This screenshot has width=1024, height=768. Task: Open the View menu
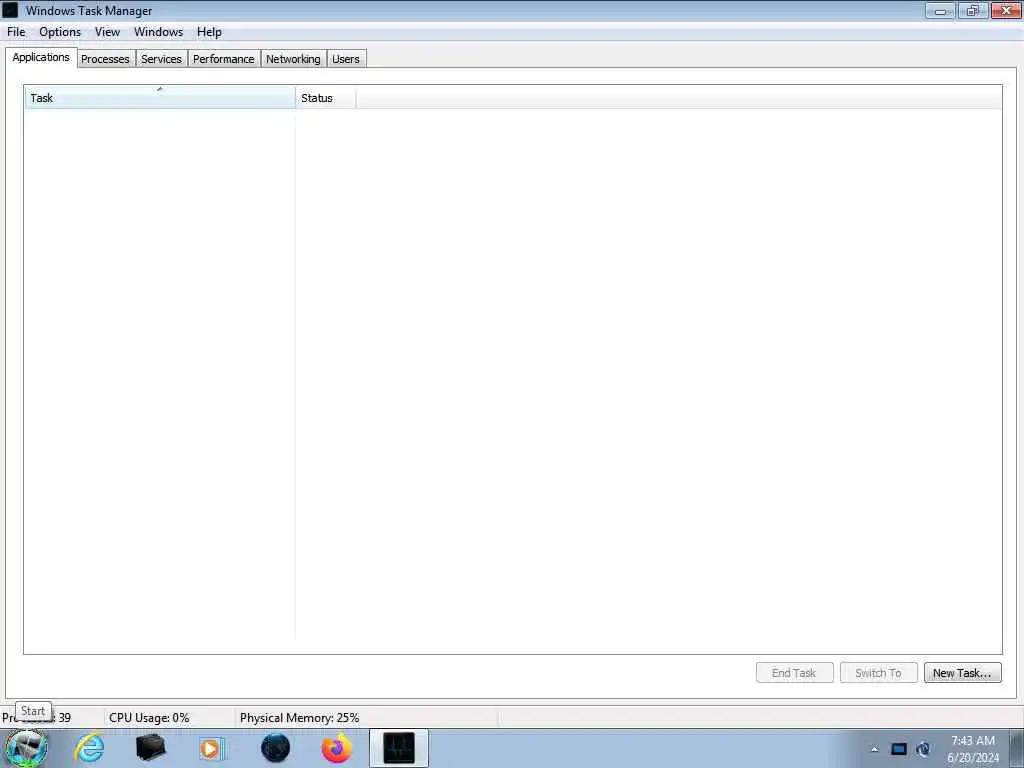[107, 32]
